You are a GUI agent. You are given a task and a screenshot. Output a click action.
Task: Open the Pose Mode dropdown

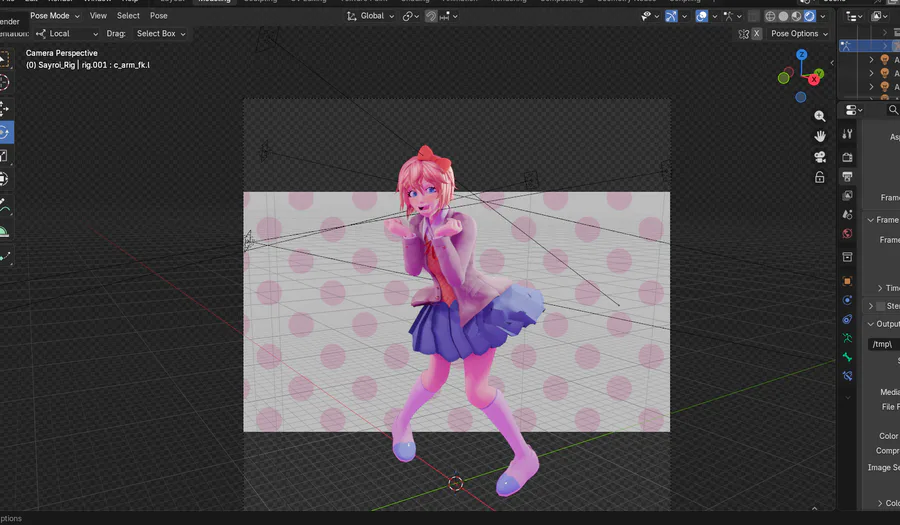[x=55, y=16]
